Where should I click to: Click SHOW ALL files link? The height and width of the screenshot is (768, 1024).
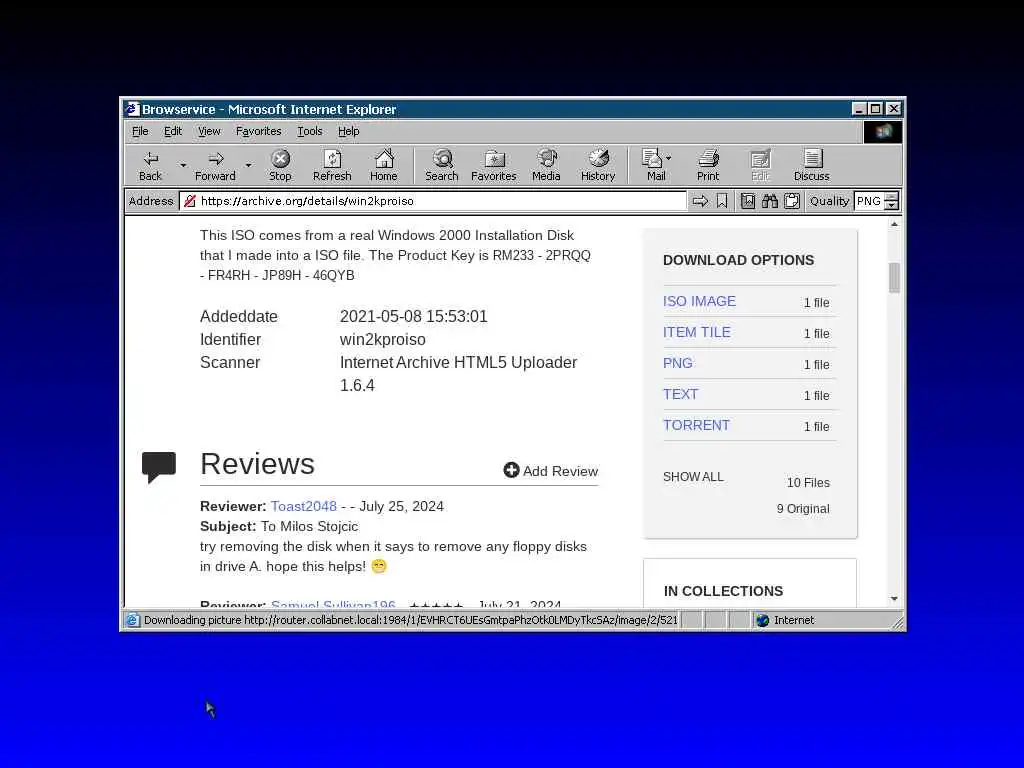(x=693, y=477)
